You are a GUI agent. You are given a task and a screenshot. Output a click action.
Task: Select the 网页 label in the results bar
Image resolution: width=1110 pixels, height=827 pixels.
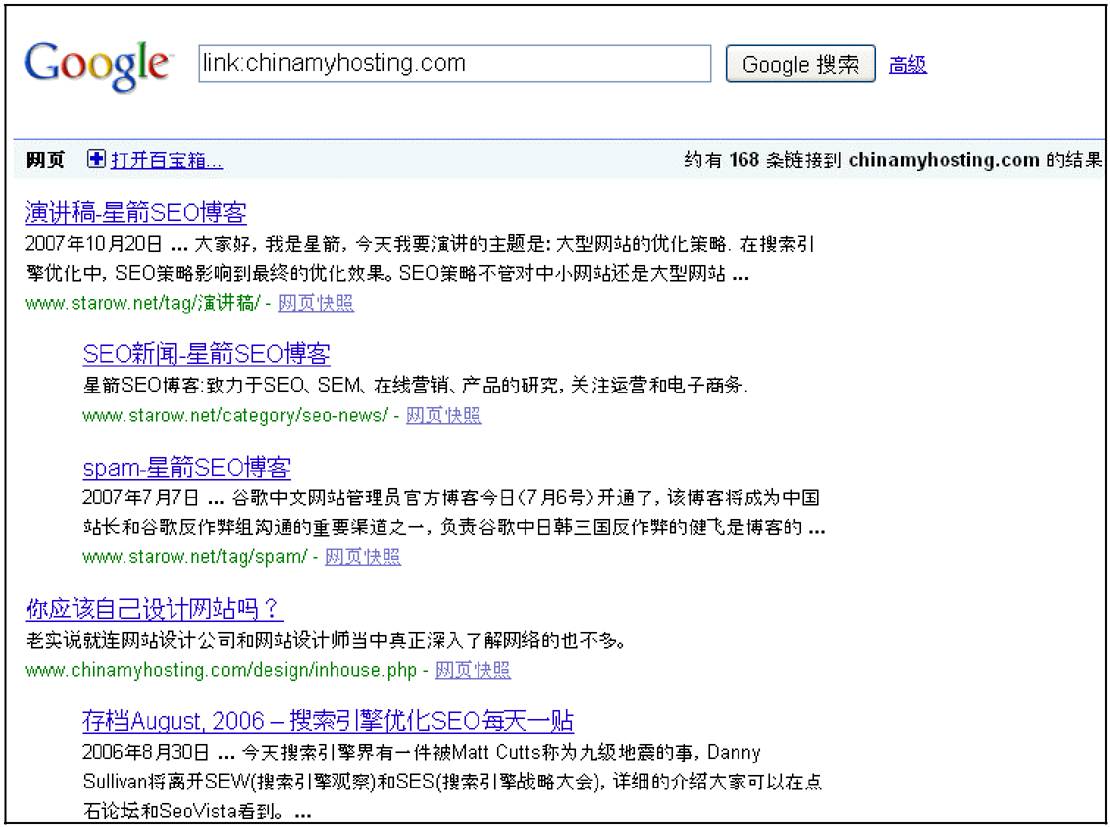pyautogui.click(x=45, y=160)
